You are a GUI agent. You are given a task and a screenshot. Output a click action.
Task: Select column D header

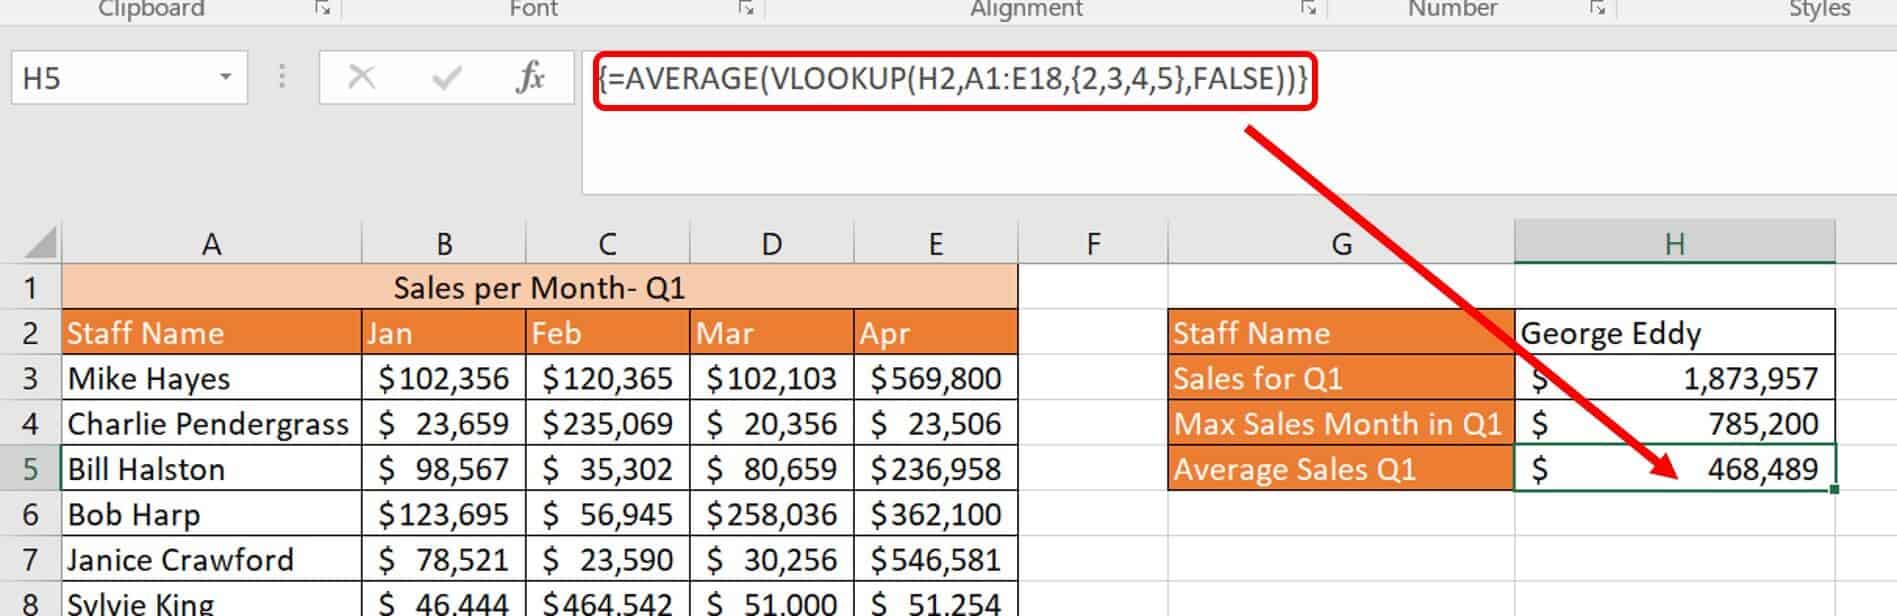pyautogui.click(x=771, y=243)
